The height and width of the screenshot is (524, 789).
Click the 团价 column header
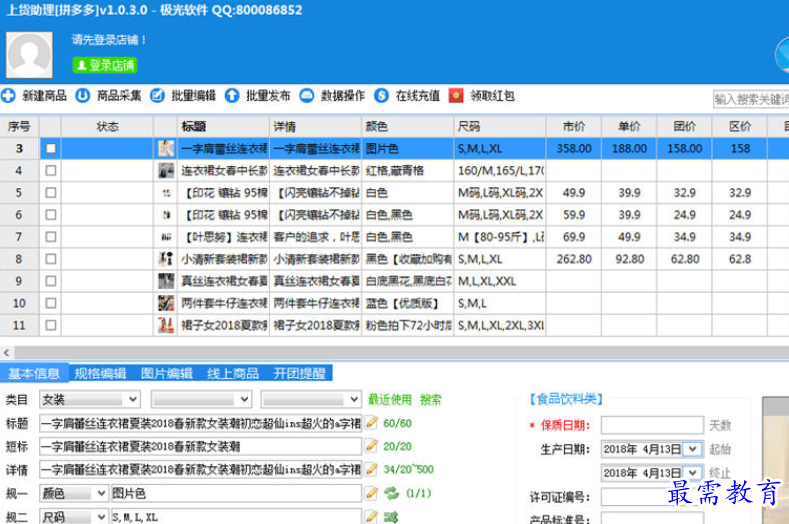click(x=684, y=126)
